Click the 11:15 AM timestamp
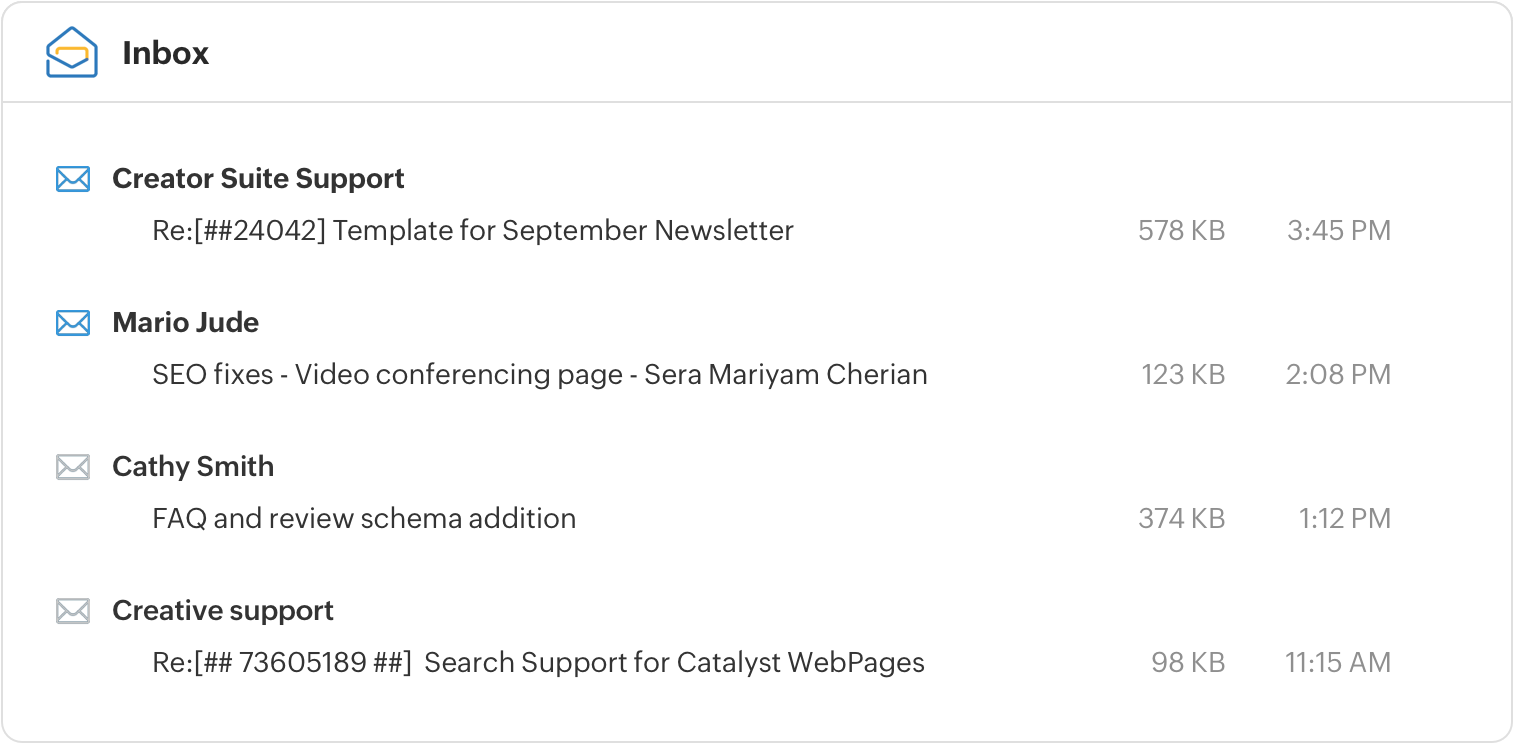The image size is (1514, 744). tap(1338, 663)
